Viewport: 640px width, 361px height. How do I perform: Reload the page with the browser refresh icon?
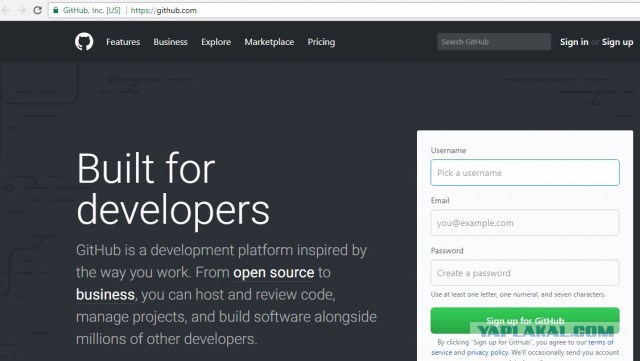pos(38,10)
